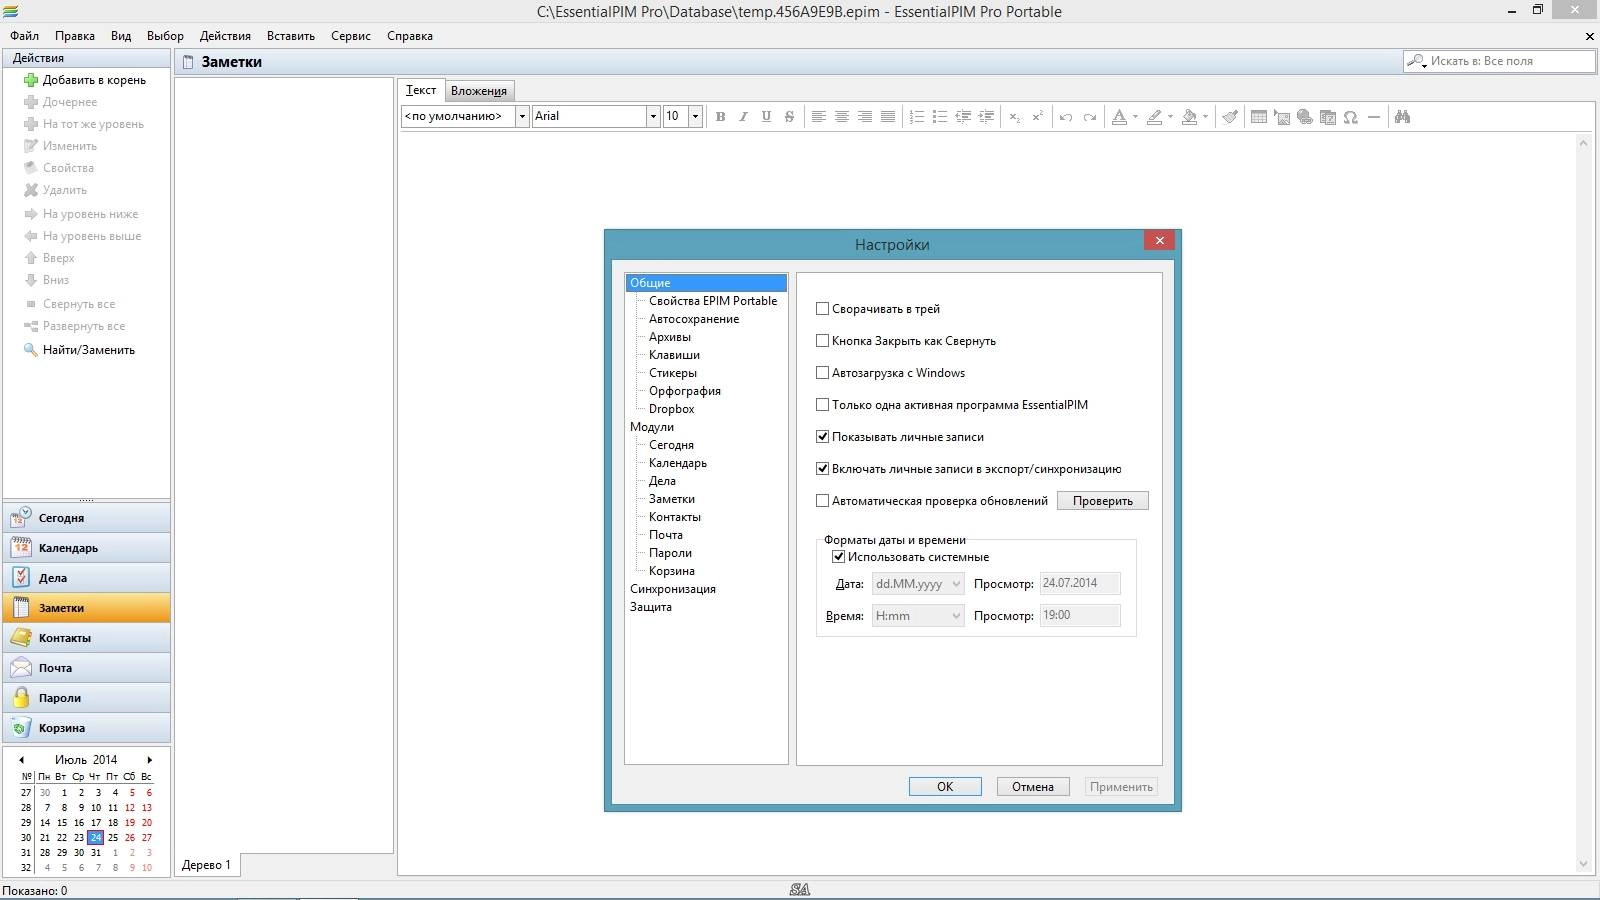Open the date insertion calendar icon

click(1328, 117)
